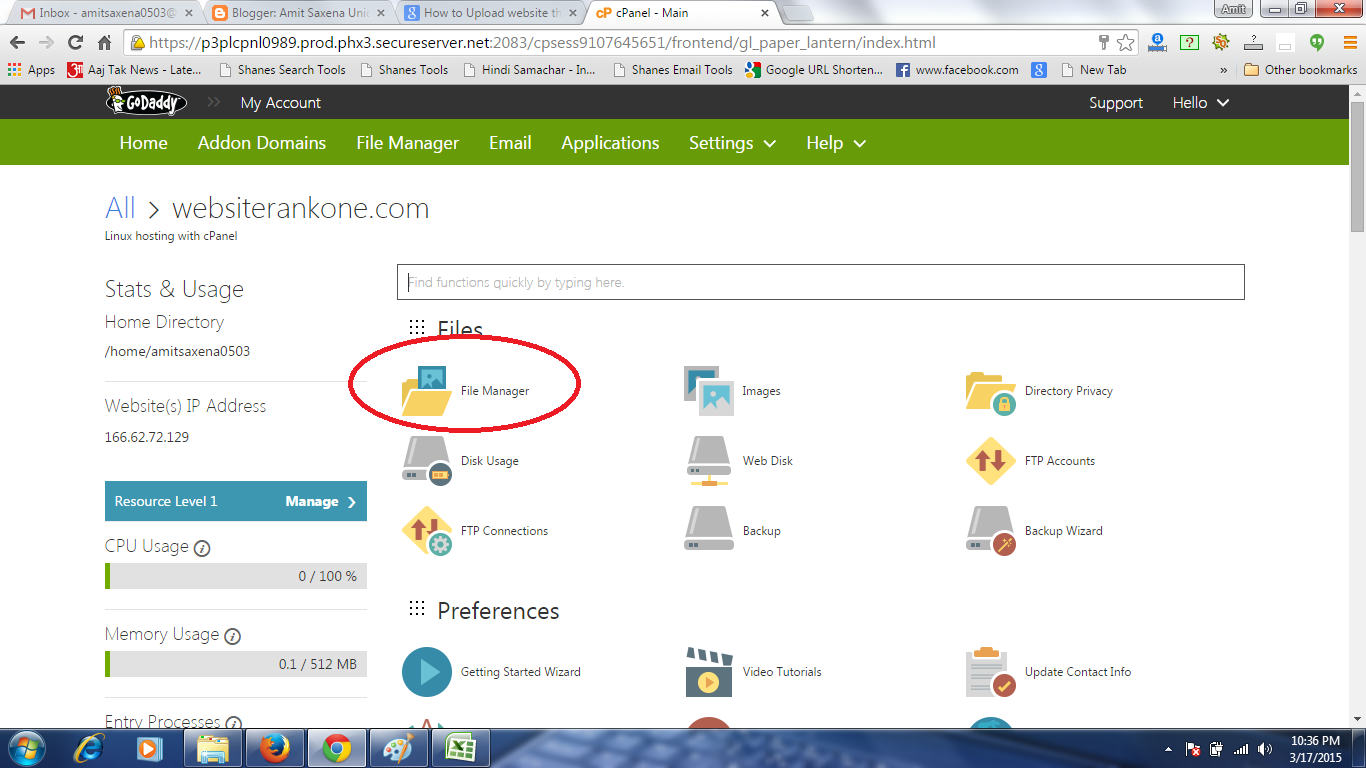Open Backup Wizard icon
Screen dimensions: 1366x768
tap(991, 531)
